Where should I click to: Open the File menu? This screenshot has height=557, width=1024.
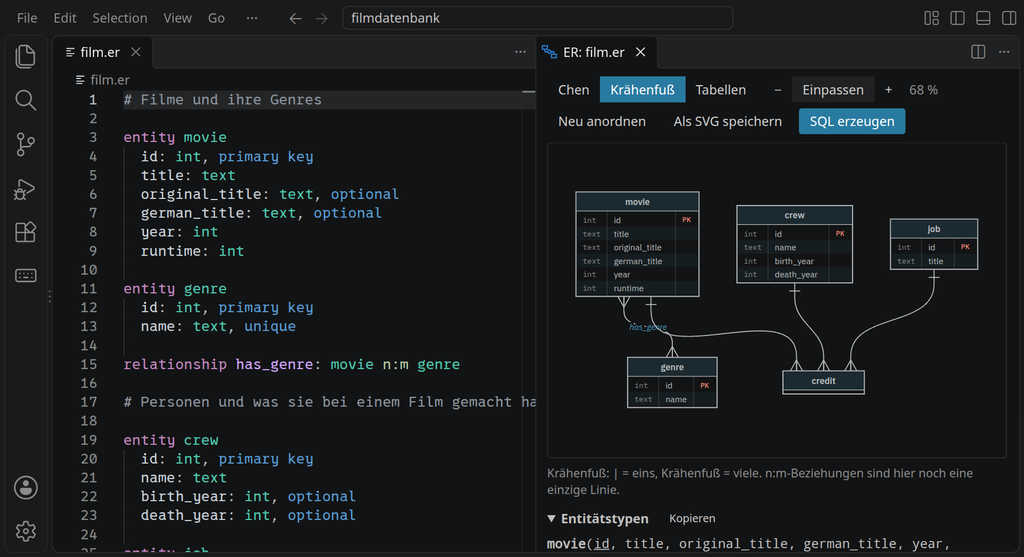coord(27,18)
